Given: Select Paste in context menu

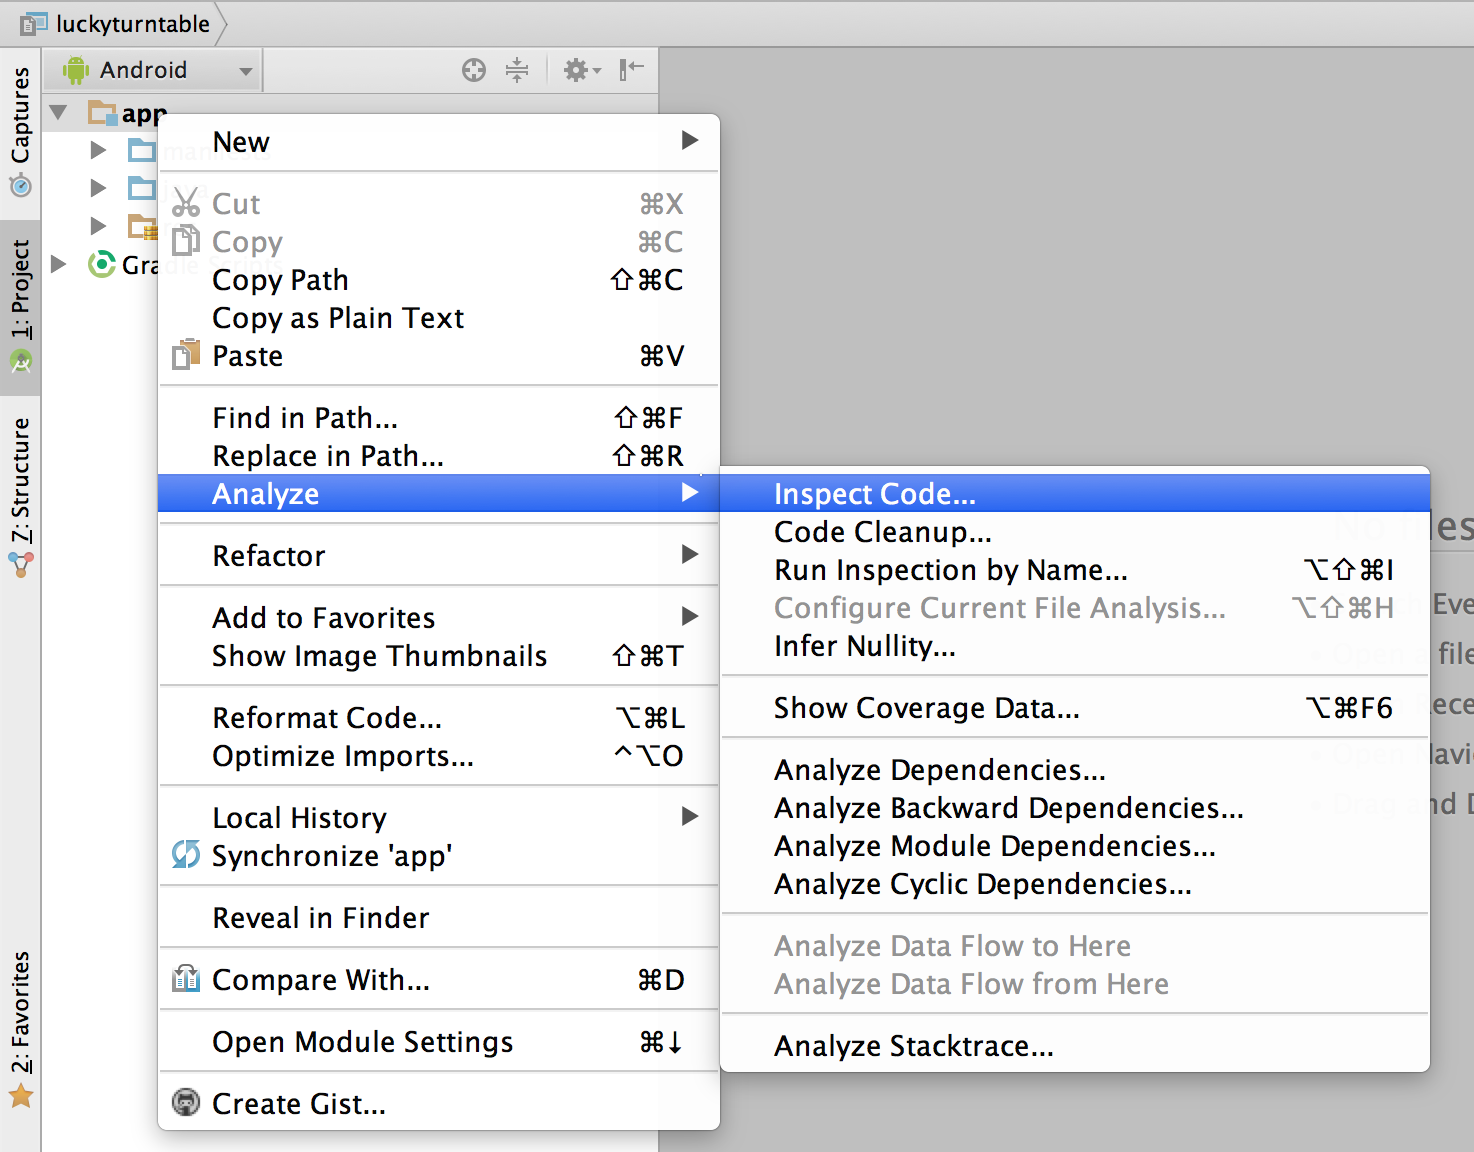Looking at the screenshot, I should [439, 356].
